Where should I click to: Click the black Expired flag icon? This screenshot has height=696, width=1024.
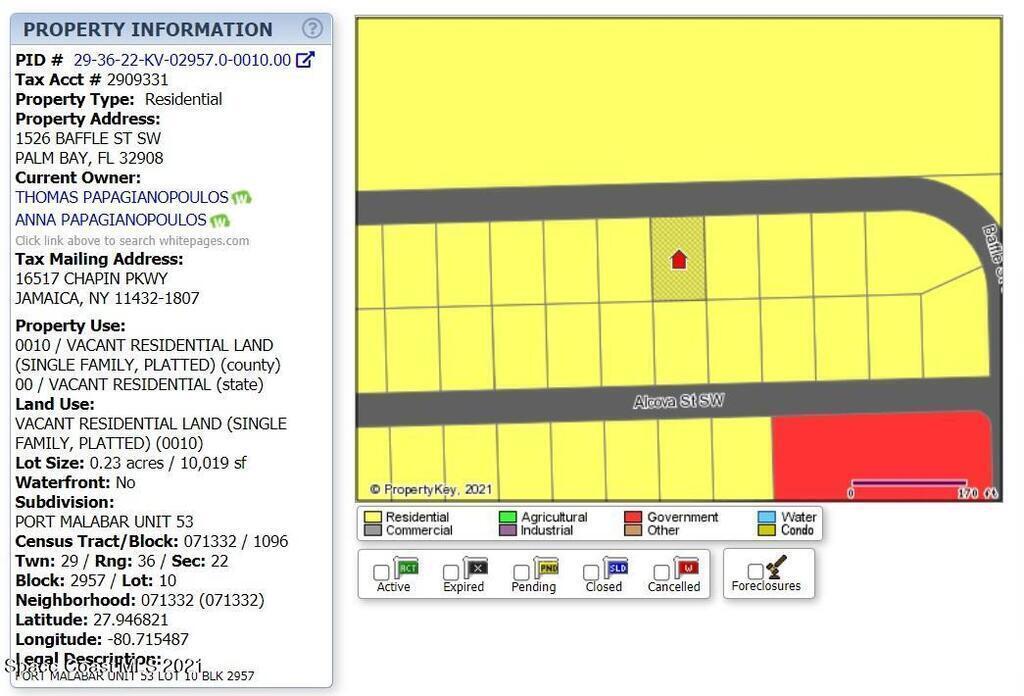476,569
